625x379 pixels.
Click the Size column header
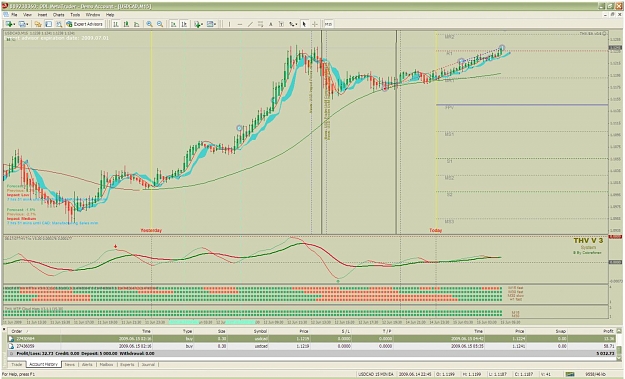[x=210, y=331]
